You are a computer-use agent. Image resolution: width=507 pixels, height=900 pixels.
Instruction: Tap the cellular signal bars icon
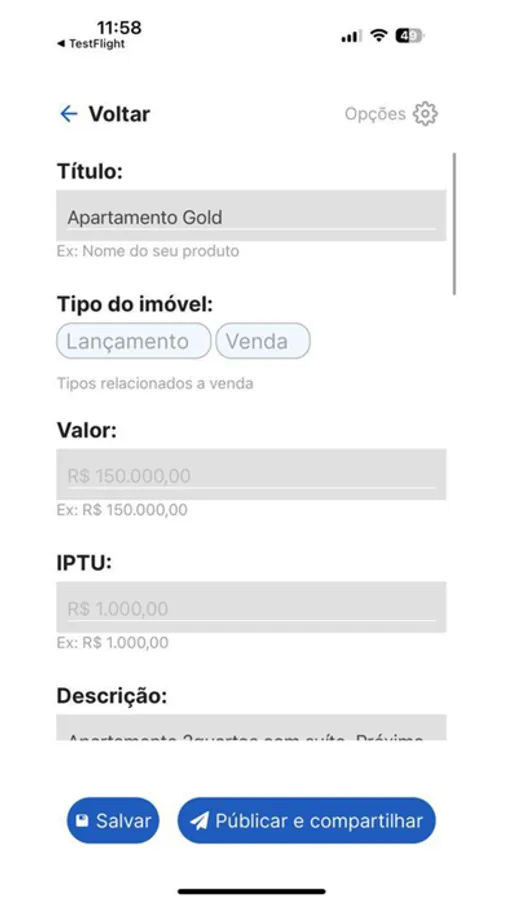(x=351, y=36)
